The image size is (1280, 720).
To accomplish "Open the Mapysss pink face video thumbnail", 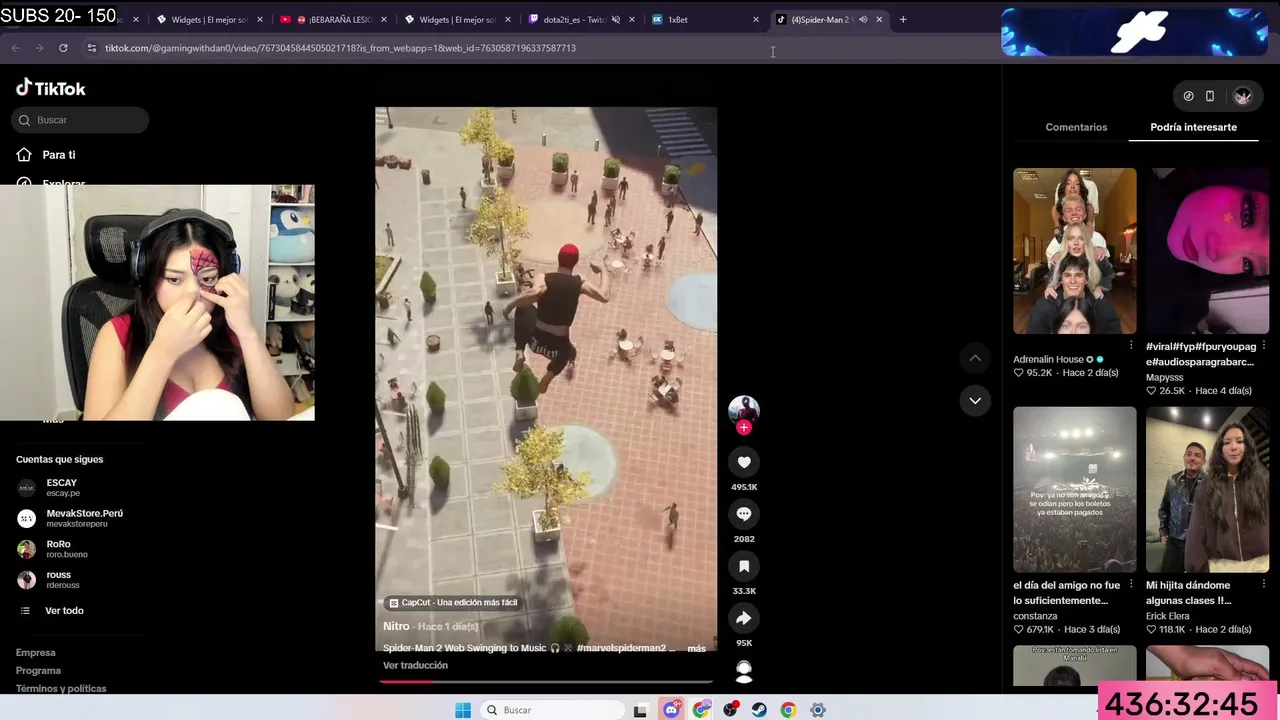I will pyautogui.click(x=1207, y=251).
